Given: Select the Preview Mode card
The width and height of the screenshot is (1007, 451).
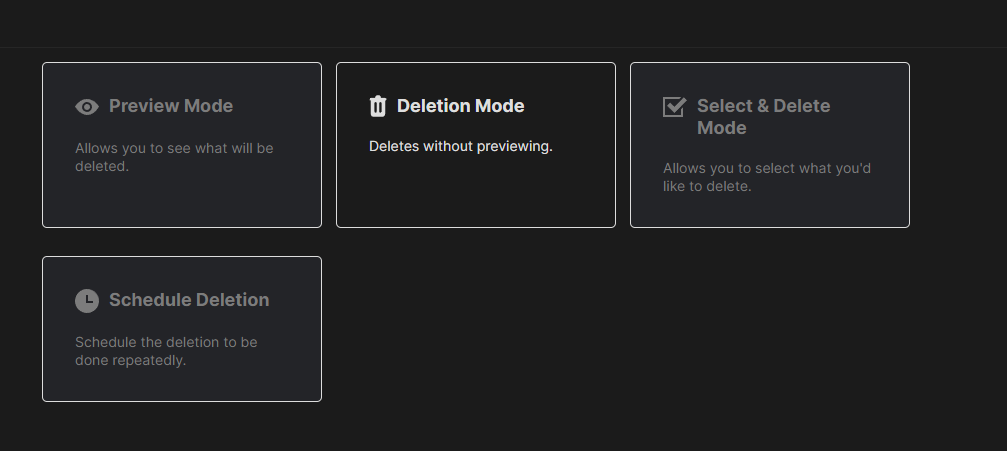Looking at the screenshot, I should (182, 145).
